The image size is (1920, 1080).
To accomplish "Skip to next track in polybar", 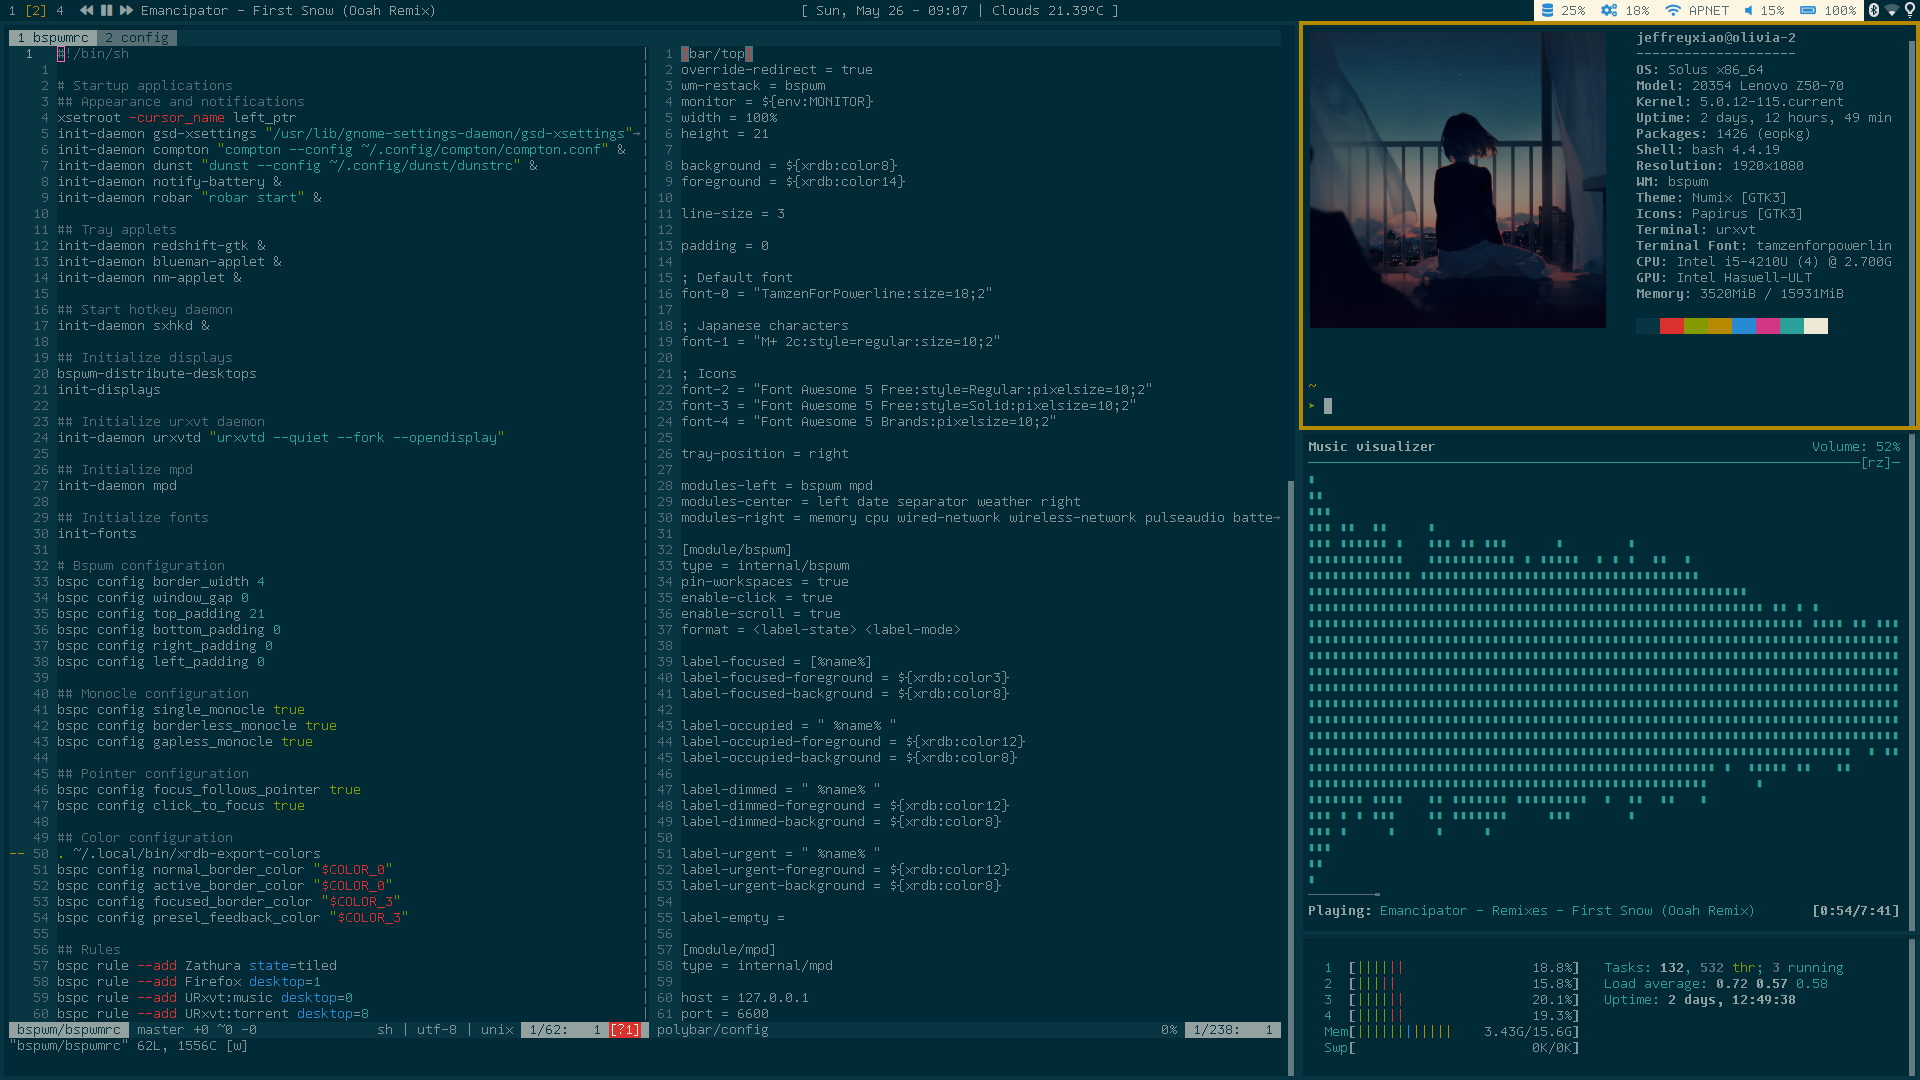I will pyautogui.click(x=126, y=10).
